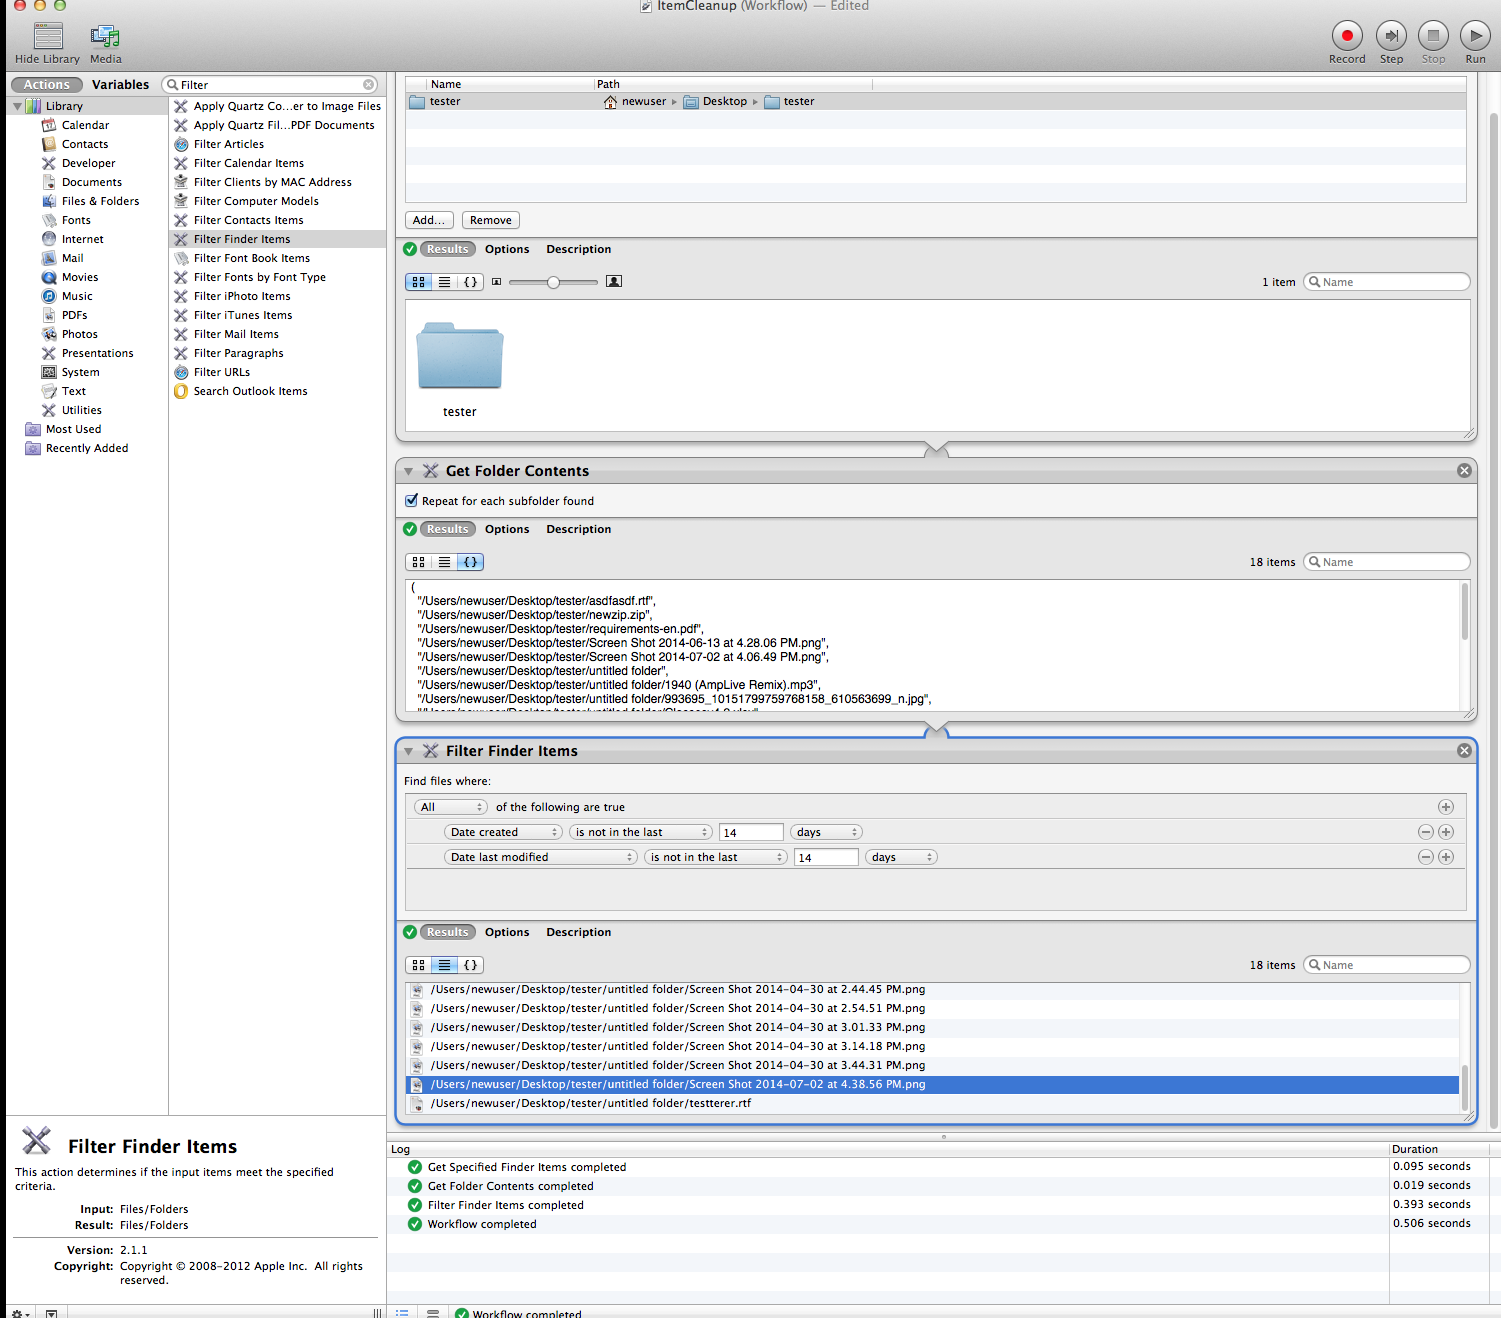Viewport: 1501px width, 1318px height.
Task: Open Description tab of Filter Finder Items
Action: click(578, 932)
